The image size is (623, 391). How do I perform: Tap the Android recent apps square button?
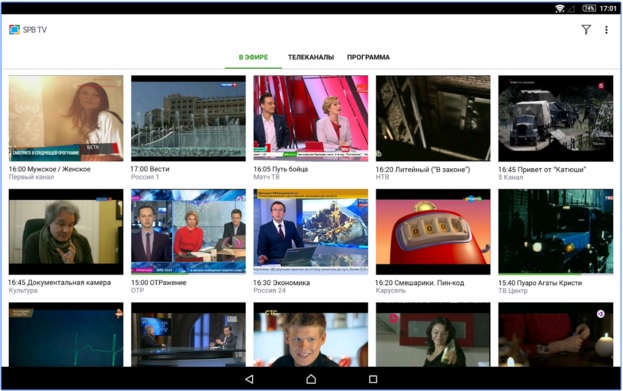coord(373,379)
